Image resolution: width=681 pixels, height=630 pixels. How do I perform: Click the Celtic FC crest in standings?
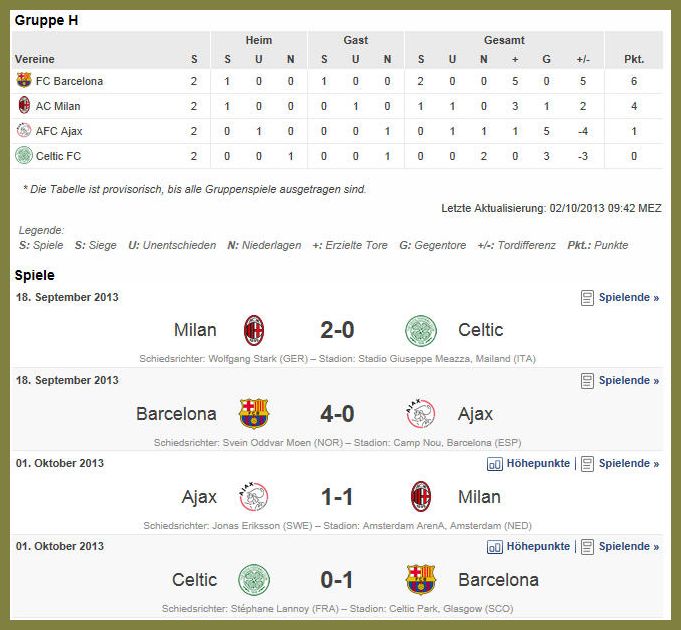point(24,155)
